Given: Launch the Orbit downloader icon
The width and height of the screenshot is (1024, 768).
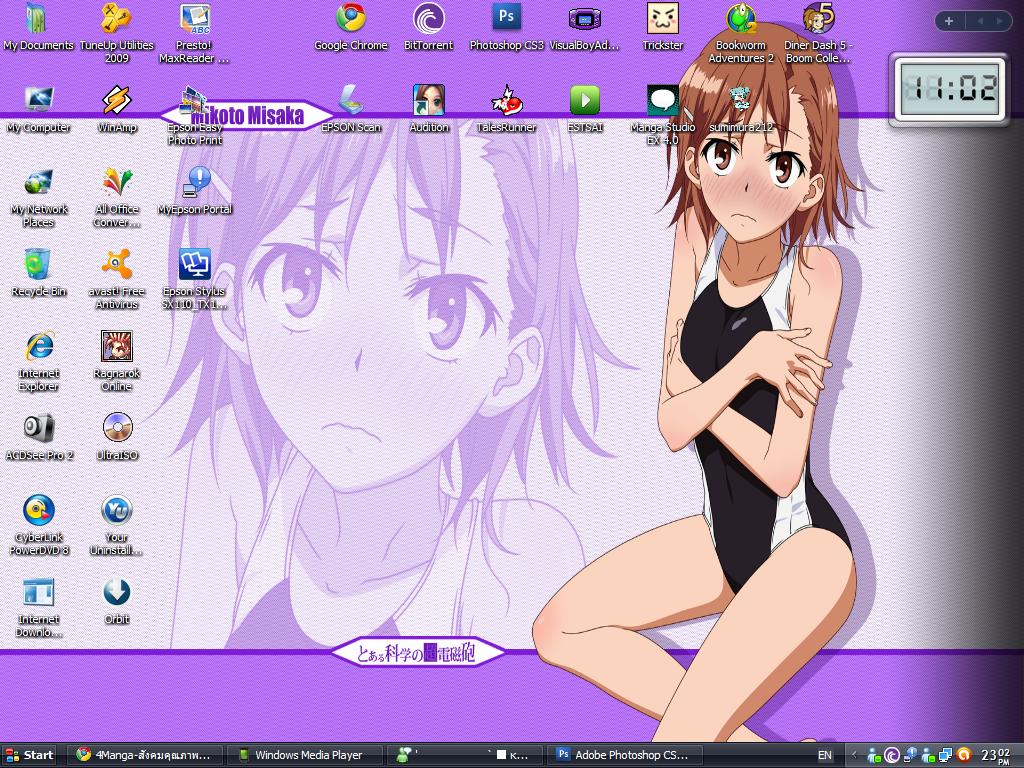Looking at the screenshot, I should coord(117,601).
